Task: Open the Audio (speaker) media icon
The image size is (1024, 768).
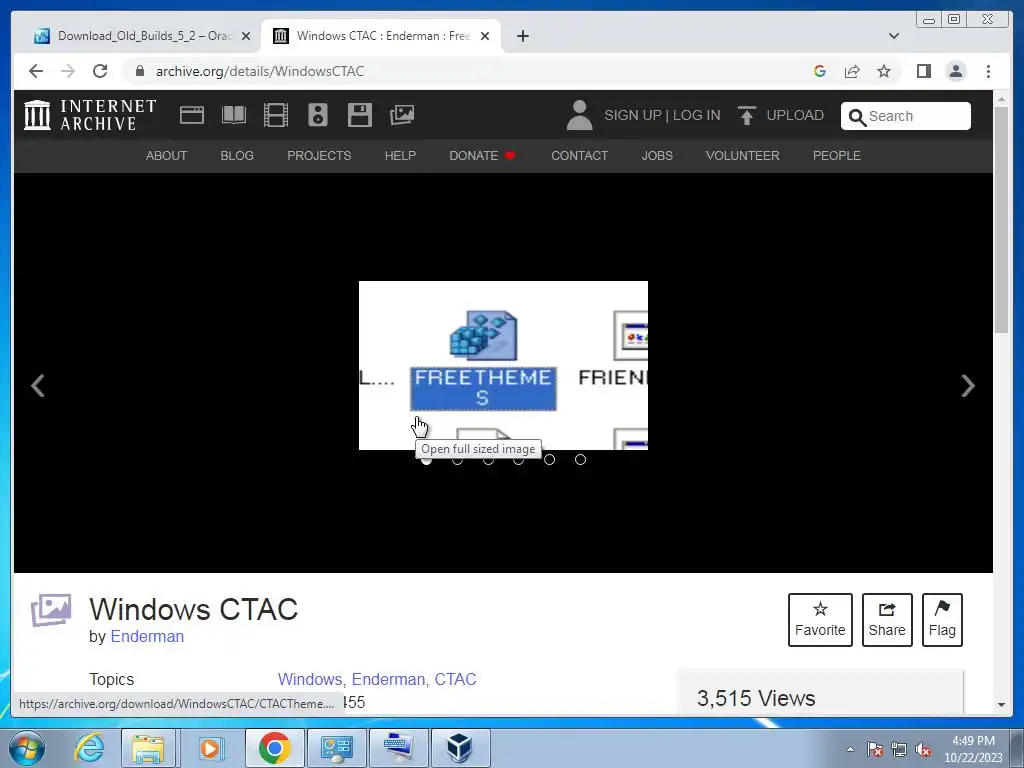Action: tap(317, 115)
